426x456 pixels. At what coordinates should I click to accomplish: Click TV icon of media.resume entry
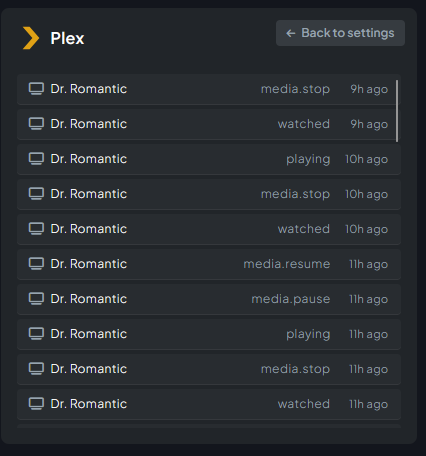(36, 264)
